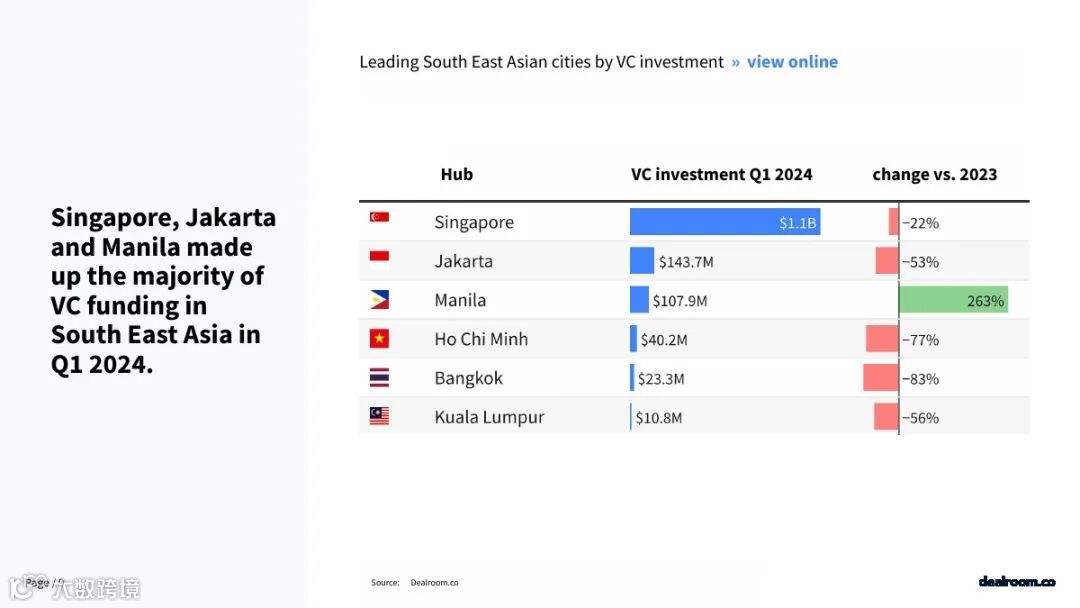The width and height of the screenshot is (1080, 608).
Task: Click the Singapore flag icon
Action: (x=379, y=217)
